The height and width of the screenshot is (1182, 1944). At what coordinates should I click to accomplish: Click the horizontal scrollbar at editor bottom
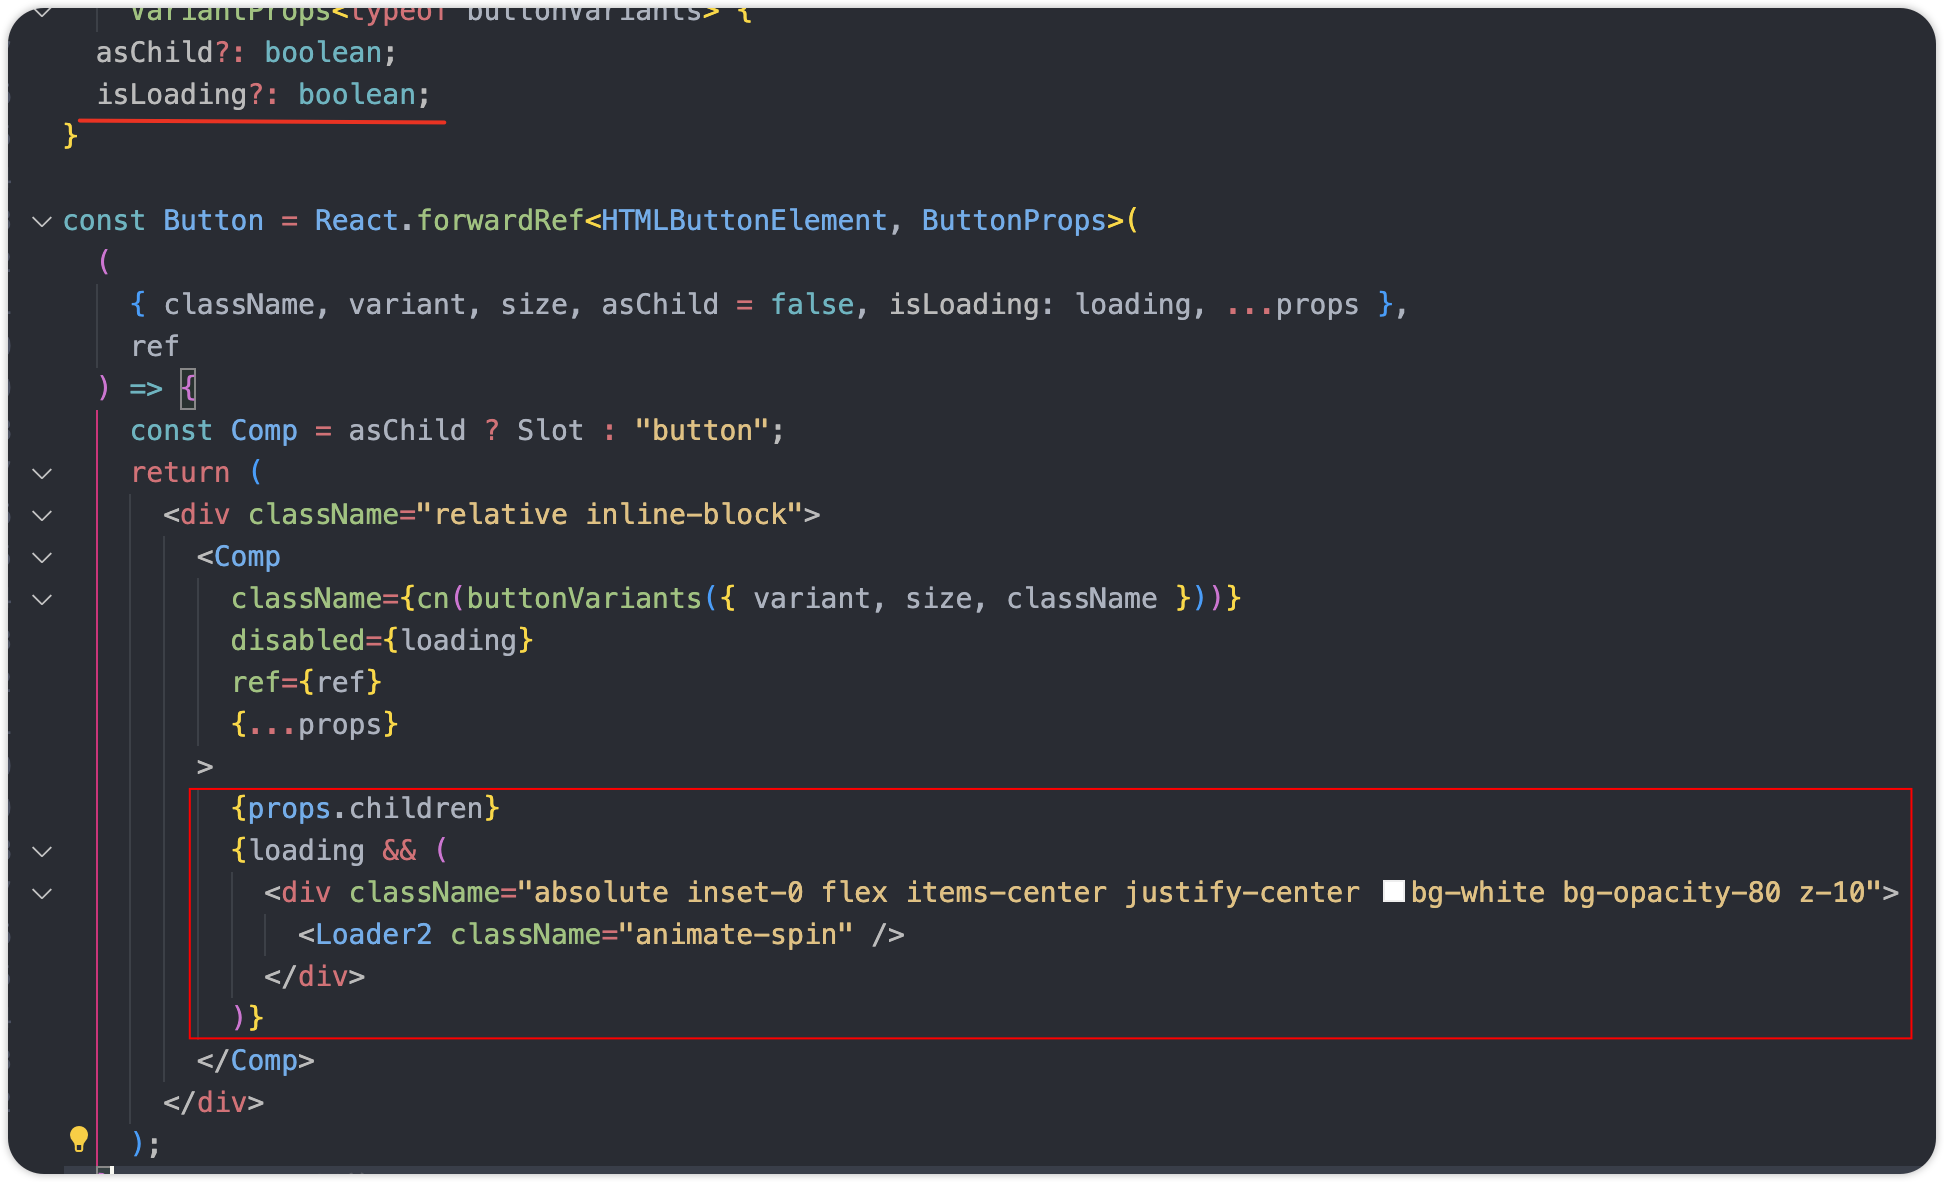[x=1000, y=1168]
